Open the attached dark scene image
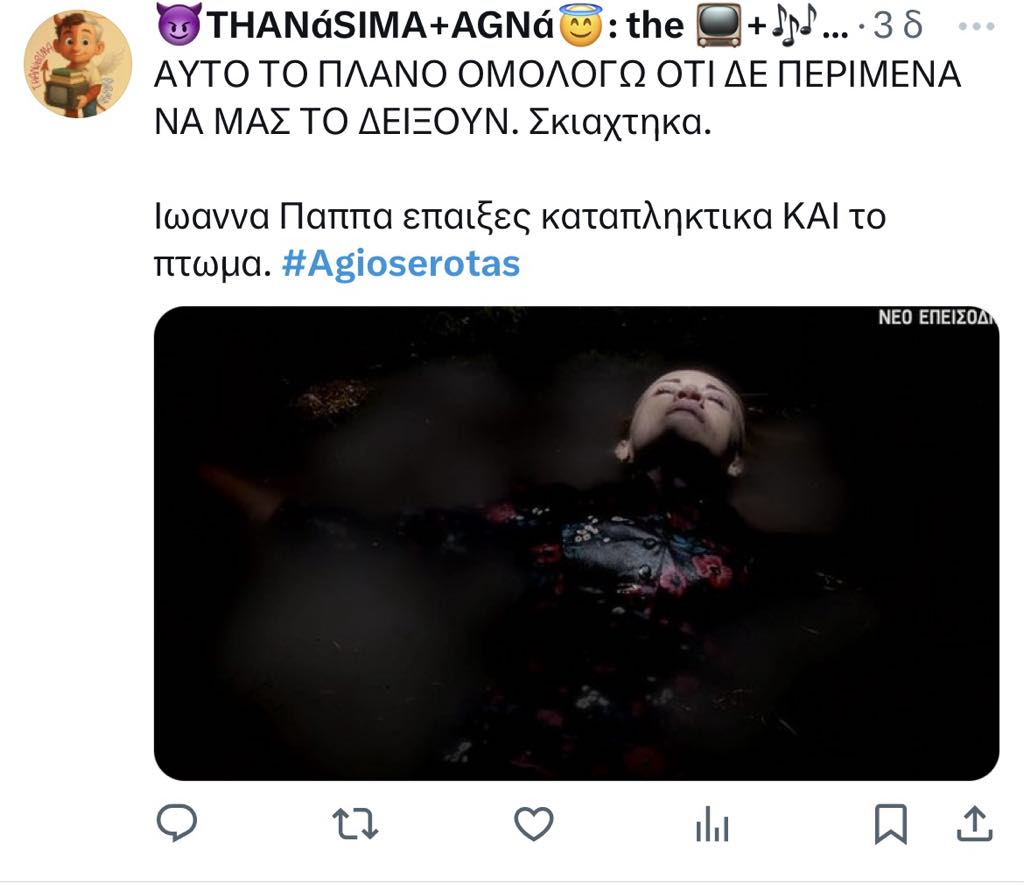Viewport: 1024px width, 885px height. pos(576,543)
